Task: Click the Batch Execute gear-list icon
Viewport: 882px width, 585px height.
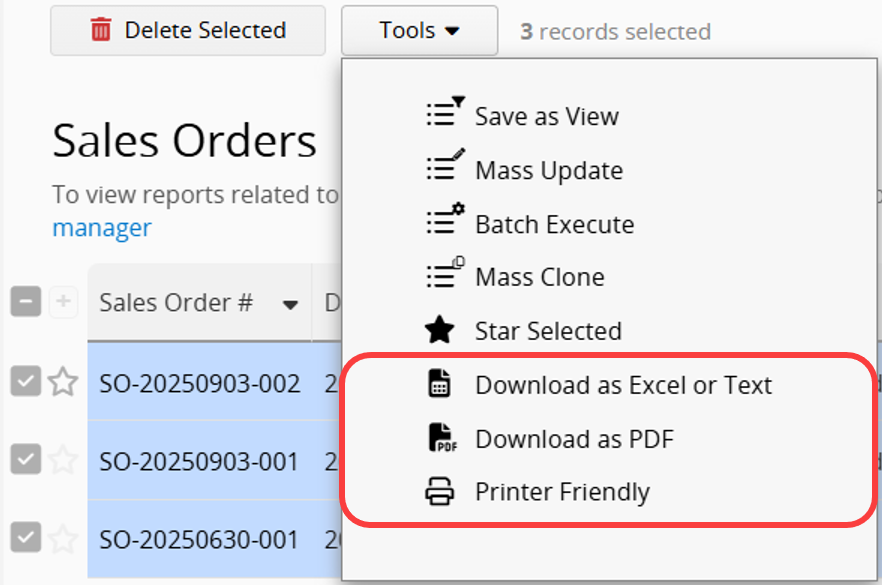Action: [x=444, y=221]
